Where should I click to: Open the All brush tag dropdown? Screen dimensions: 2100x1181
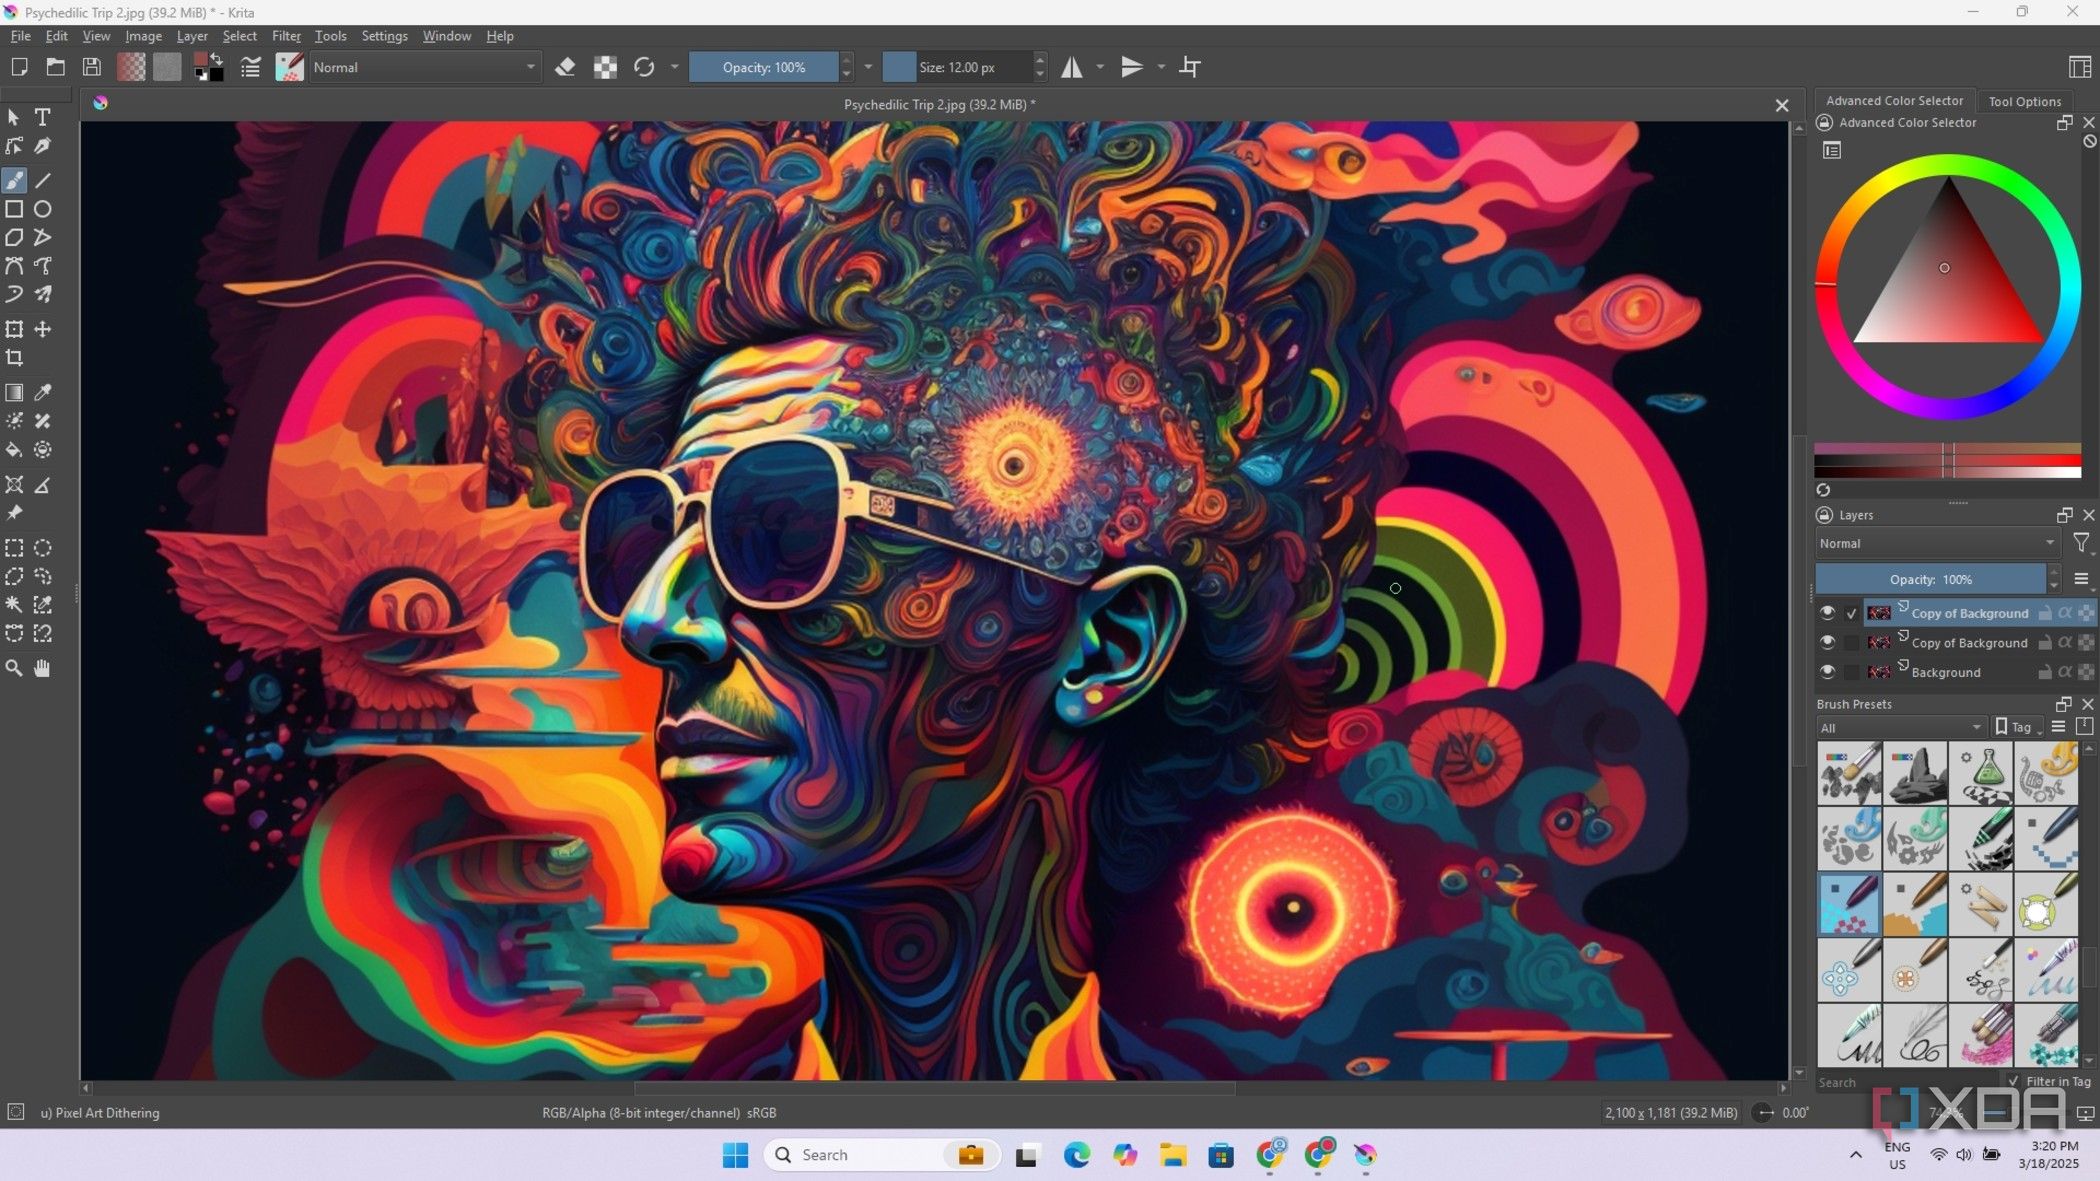tap(1900, 727)
